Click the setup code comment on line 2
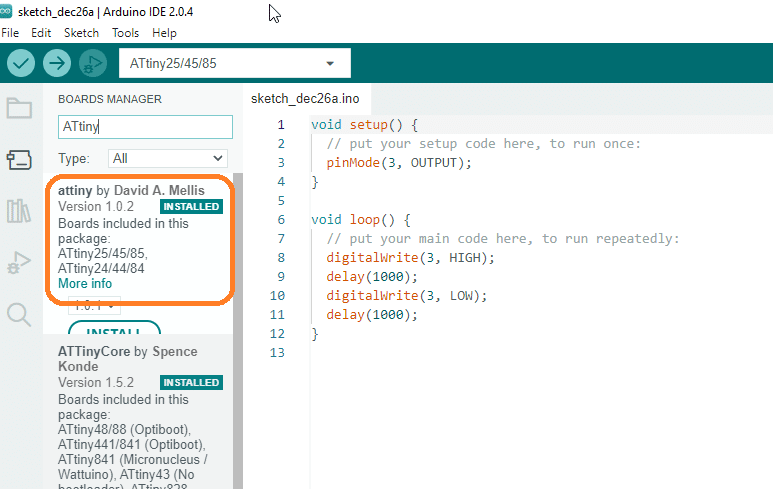Screen dimensions: 773x489 [x=484, y=144]
